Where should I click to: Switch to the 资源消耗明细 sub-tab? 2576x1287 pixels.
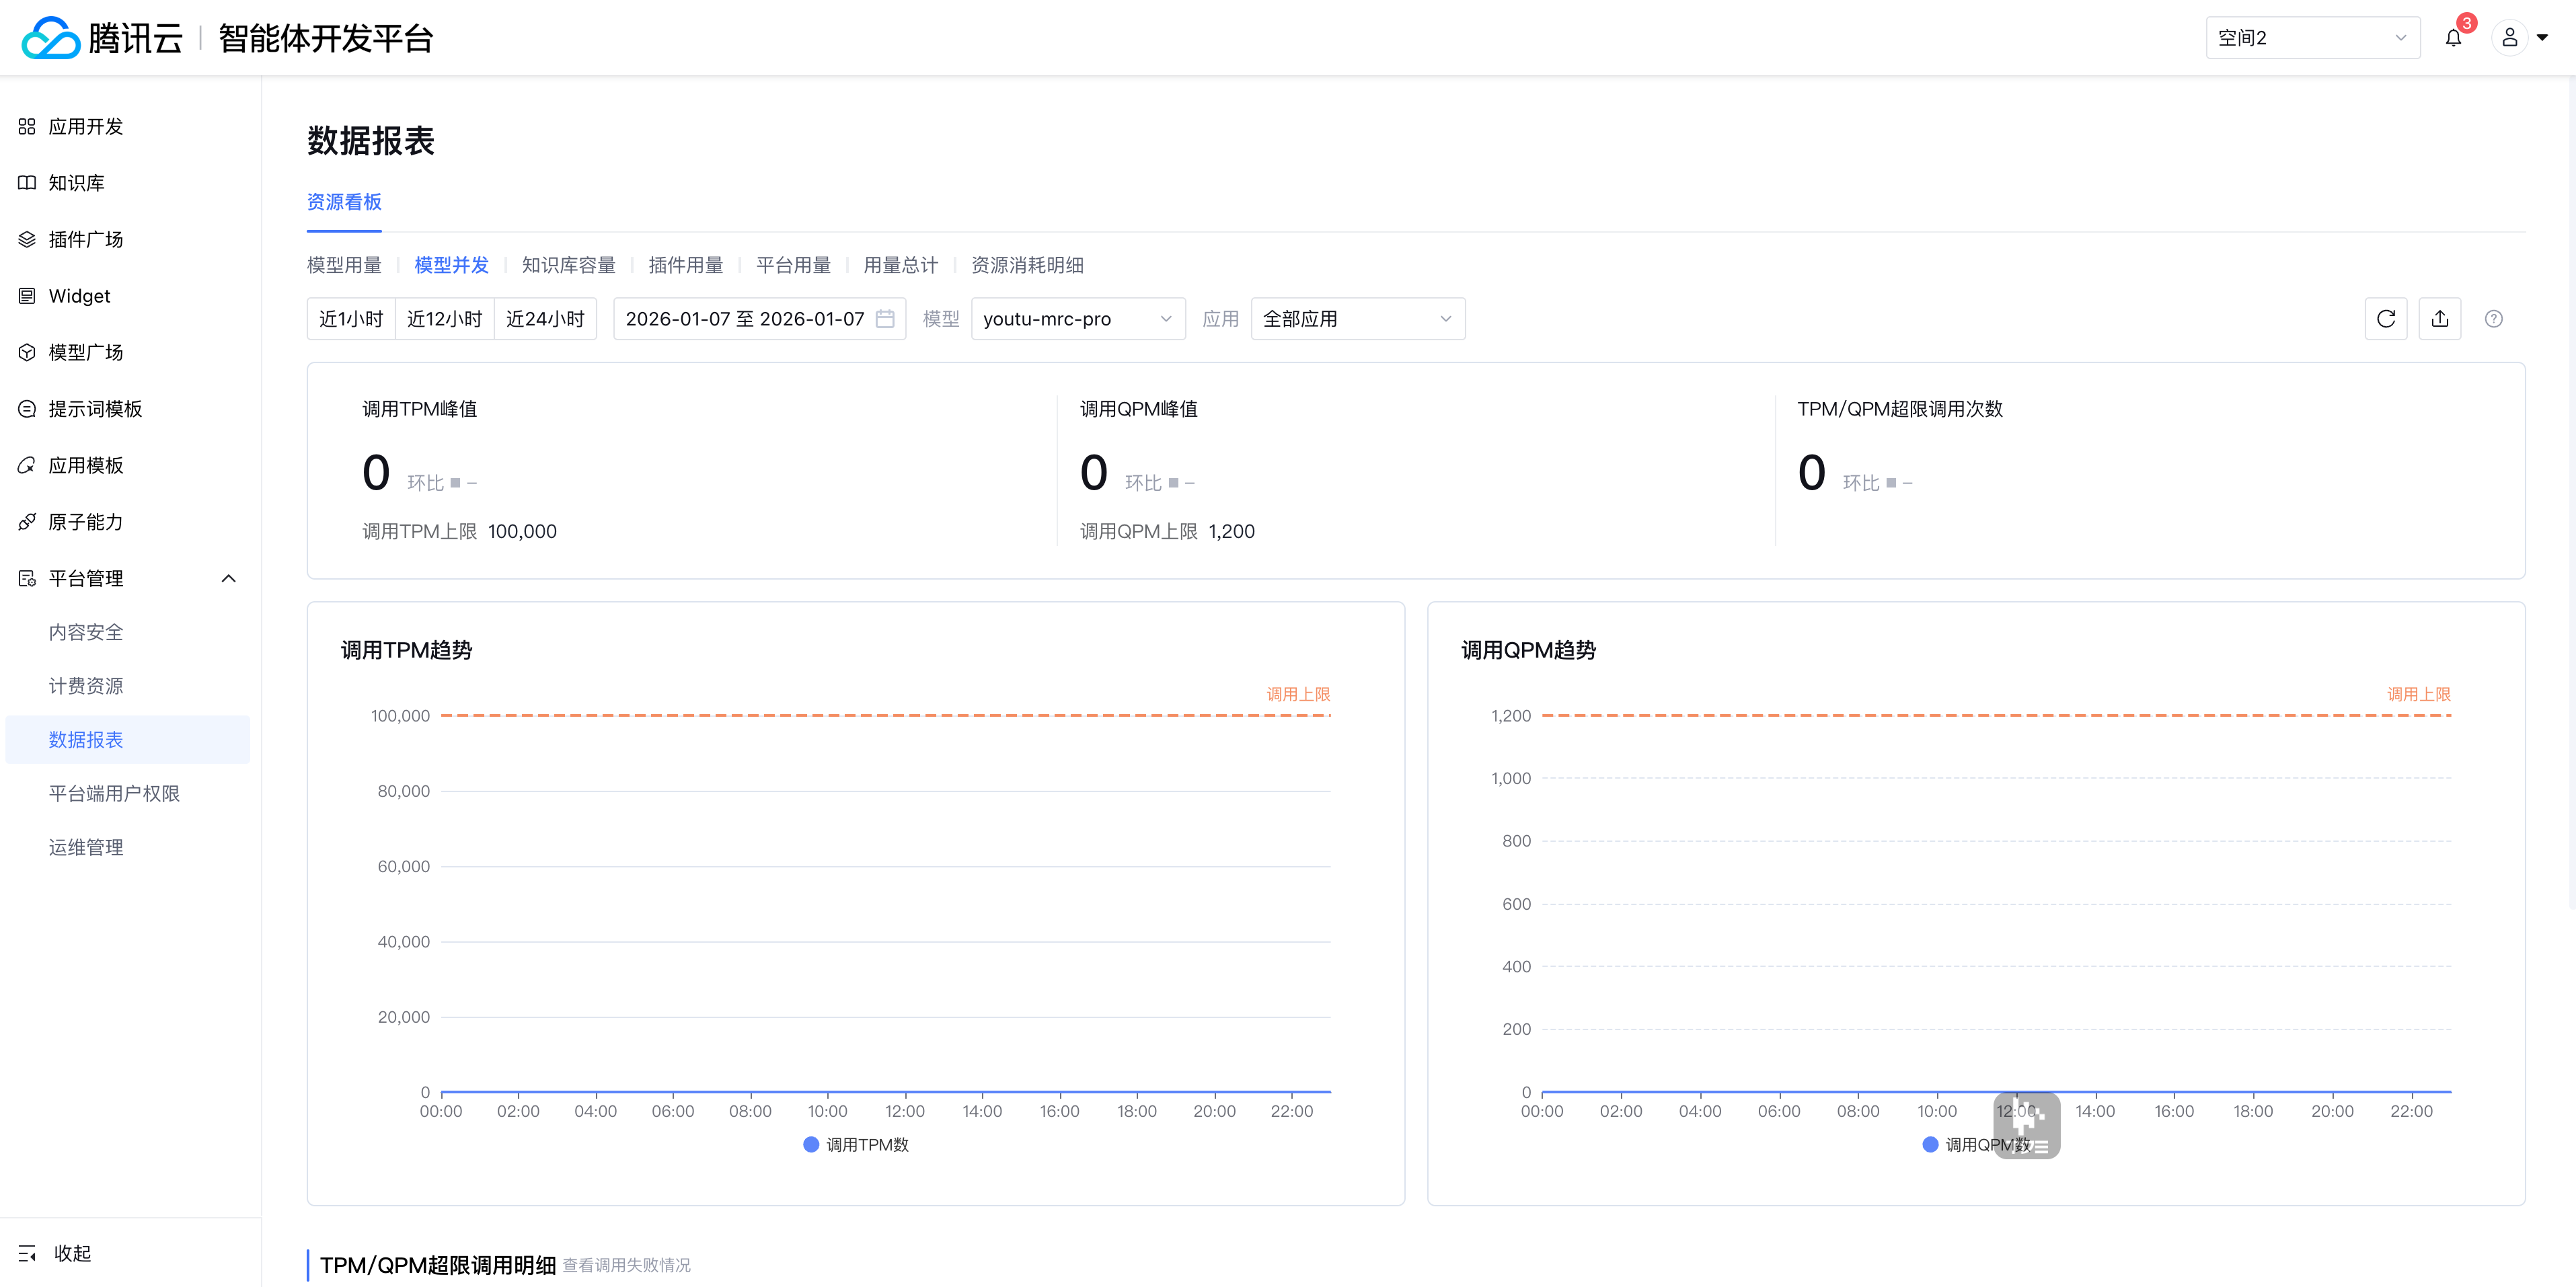[x=1027, y=265]
